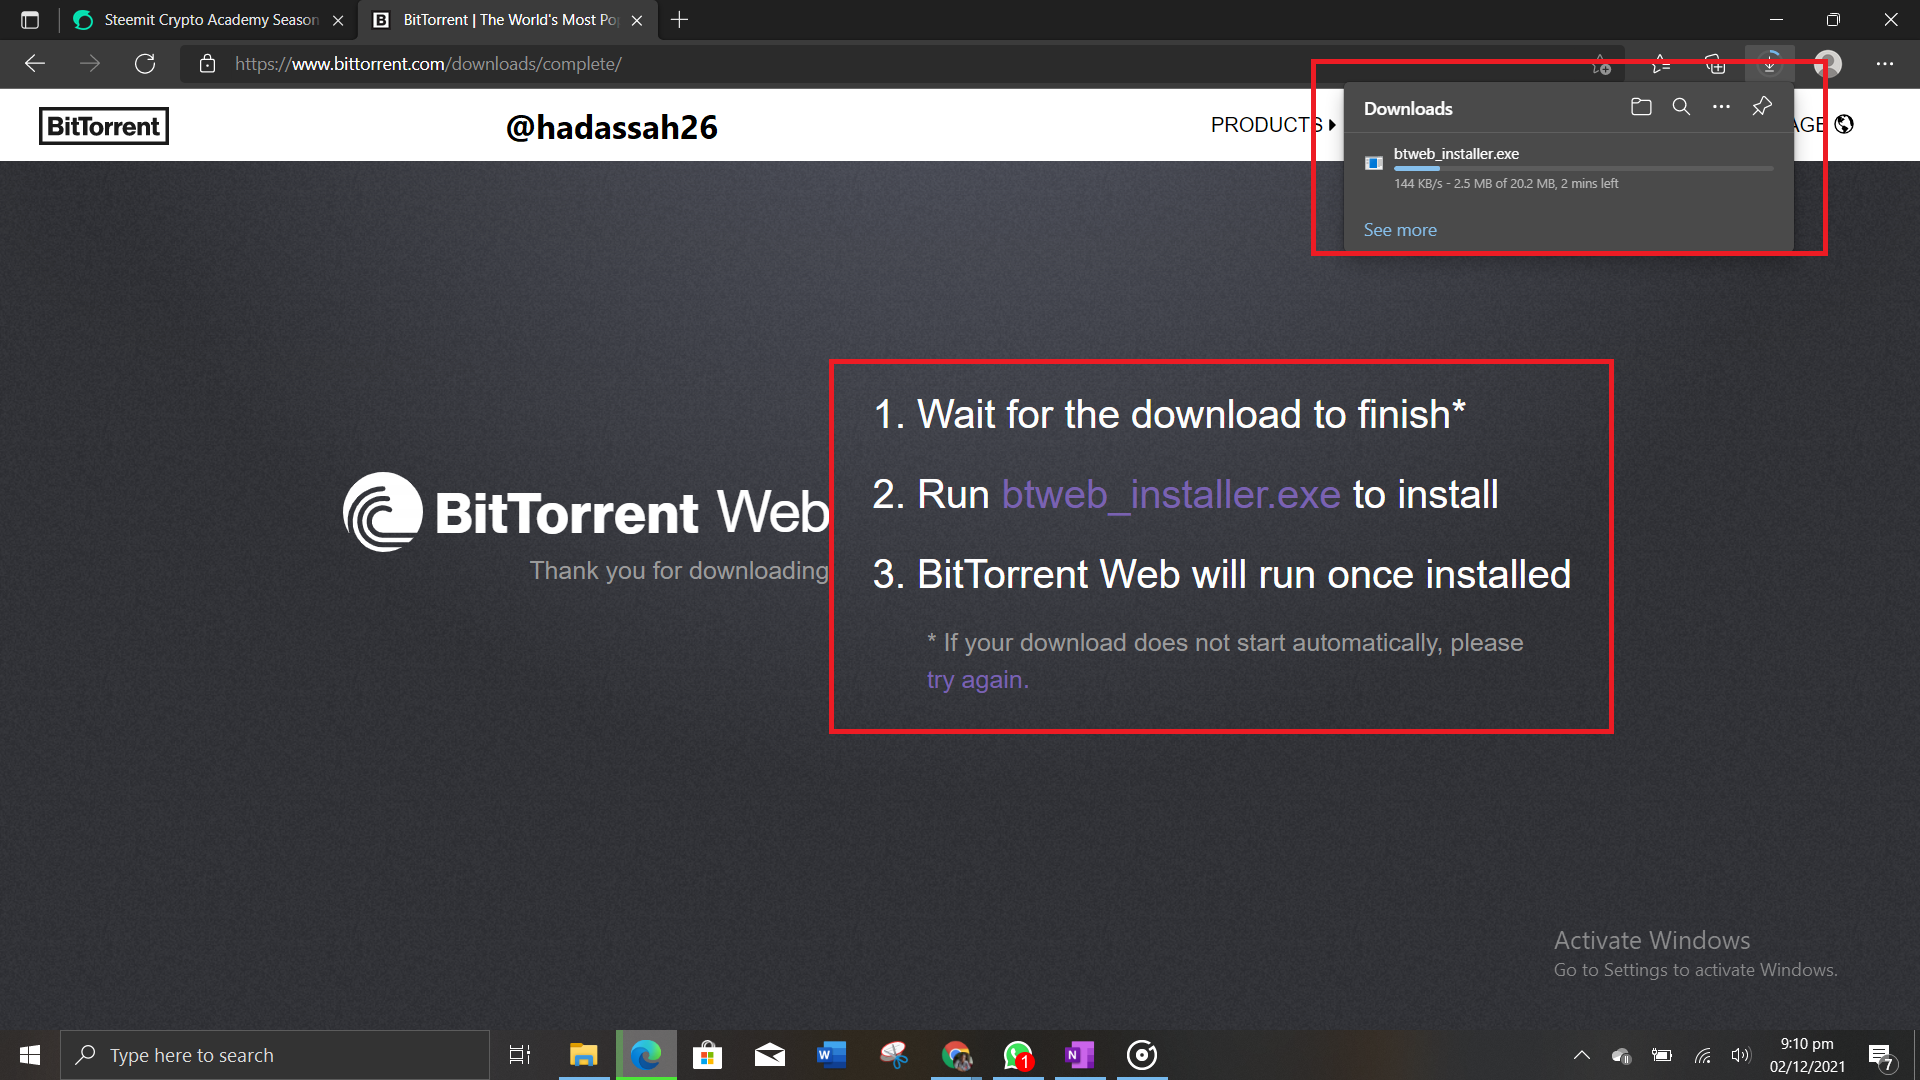Add this page to favorites

[1601, 64]
